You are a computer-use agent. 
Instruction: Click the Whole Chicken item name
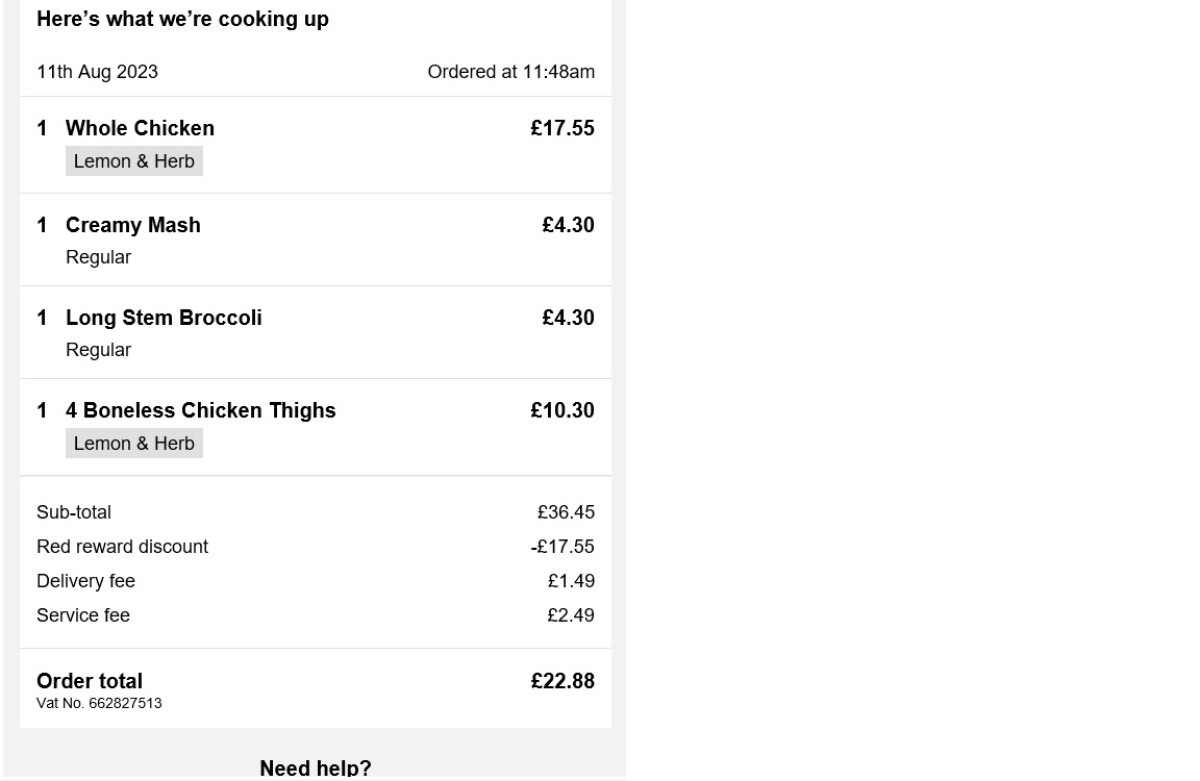139,128
